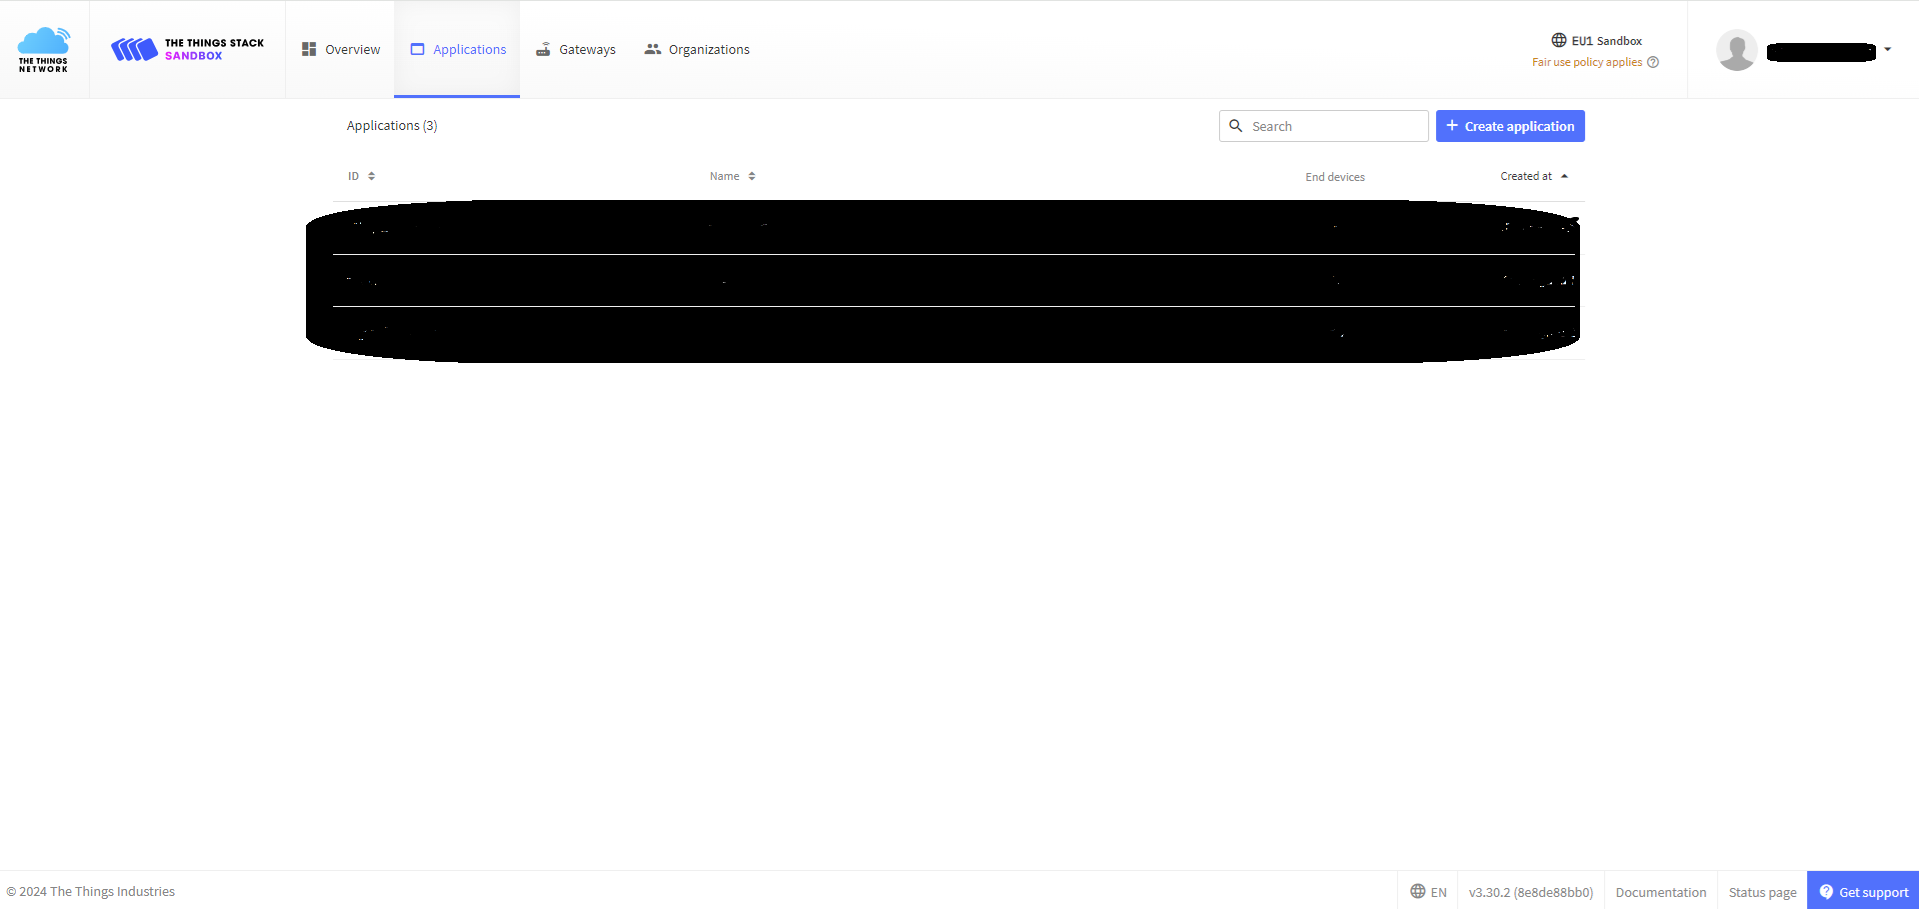Click The Things Network cloud logo
Viewport: 1919px width, 909px height.
[x=44, y=50]
